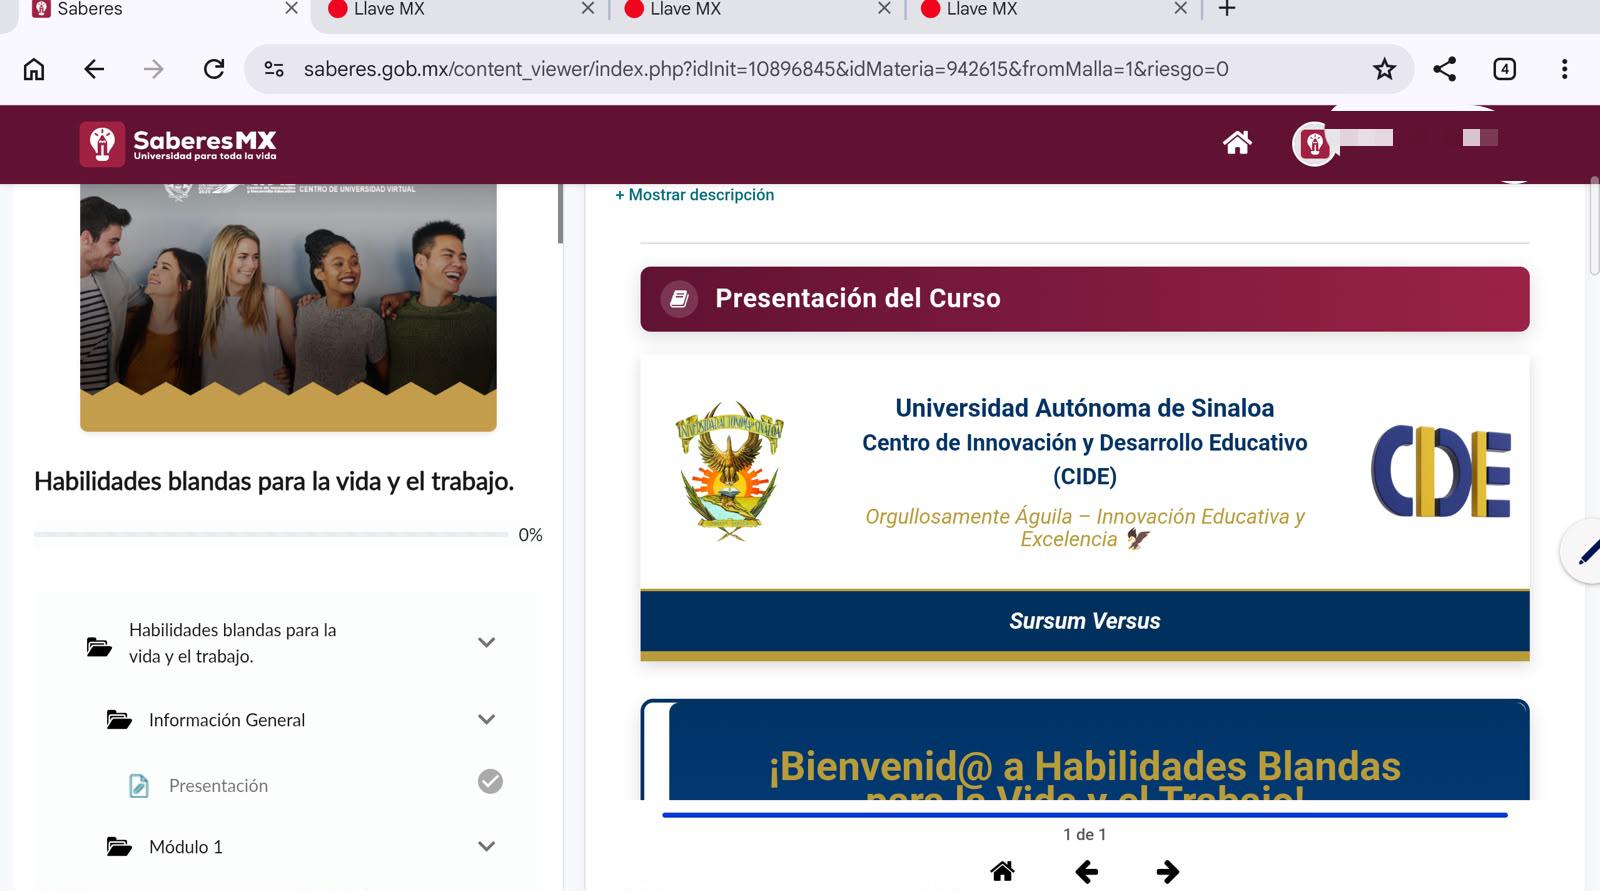Click the course progress bar at 0%
The height and width of the screenshot is (891, 1600).
click(x=271, y=535)
